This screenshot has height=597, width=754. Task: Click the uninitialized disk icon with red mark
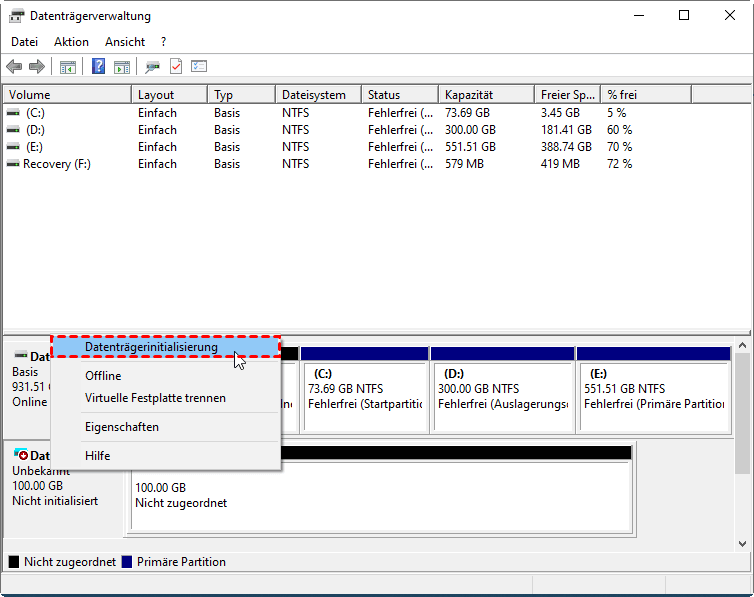[x=21, y=454]
